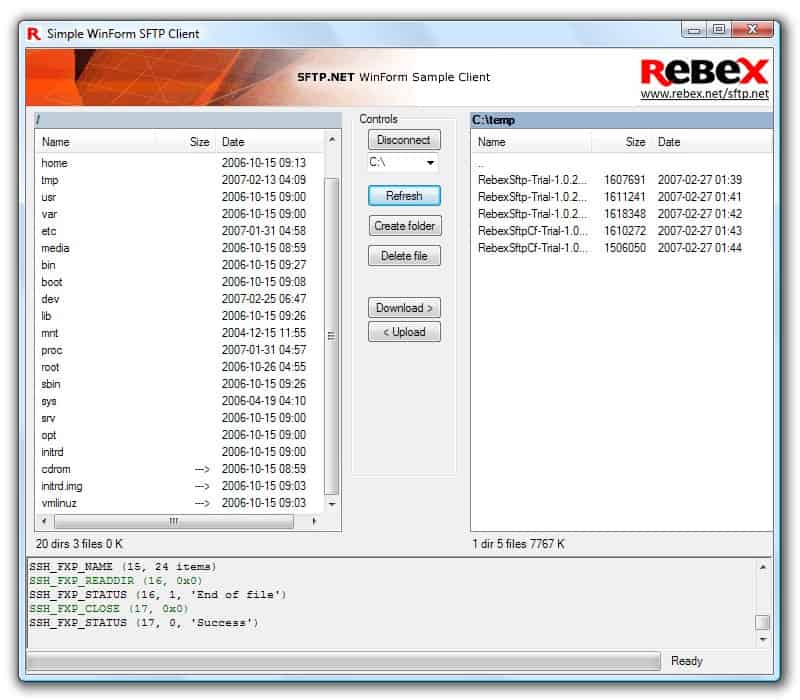
Task: Click log panel scrollbar down arrow
Action: click(763, 639)
